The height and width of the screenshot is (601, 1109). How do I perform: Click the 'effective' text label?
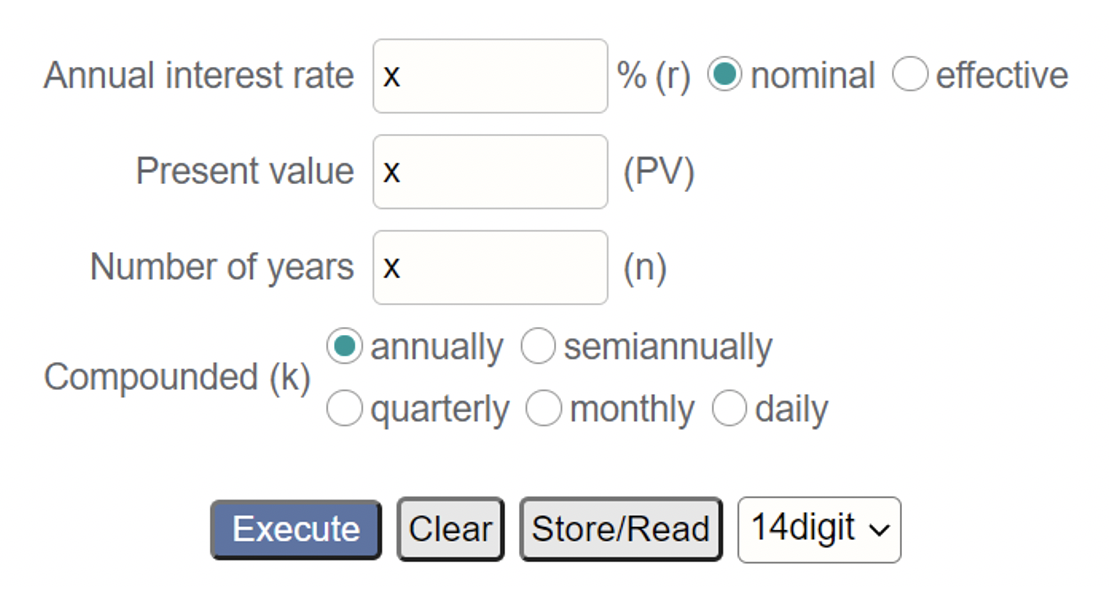[x=1001, y=75]
